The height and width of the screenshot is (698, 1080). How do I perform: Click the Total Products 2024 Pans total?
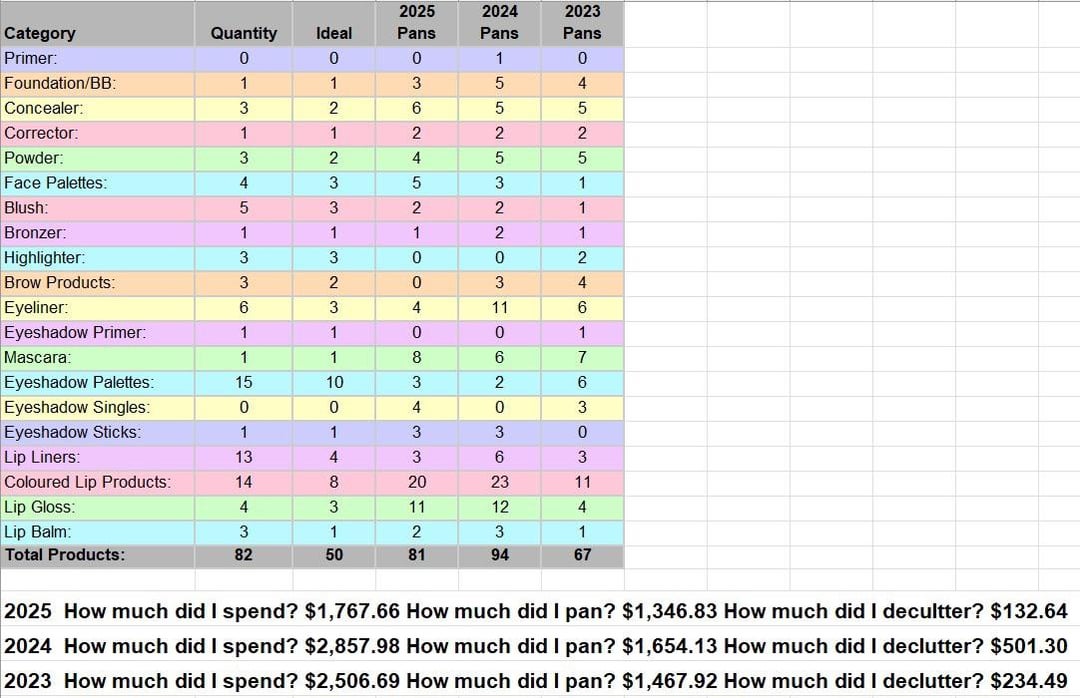499,554
